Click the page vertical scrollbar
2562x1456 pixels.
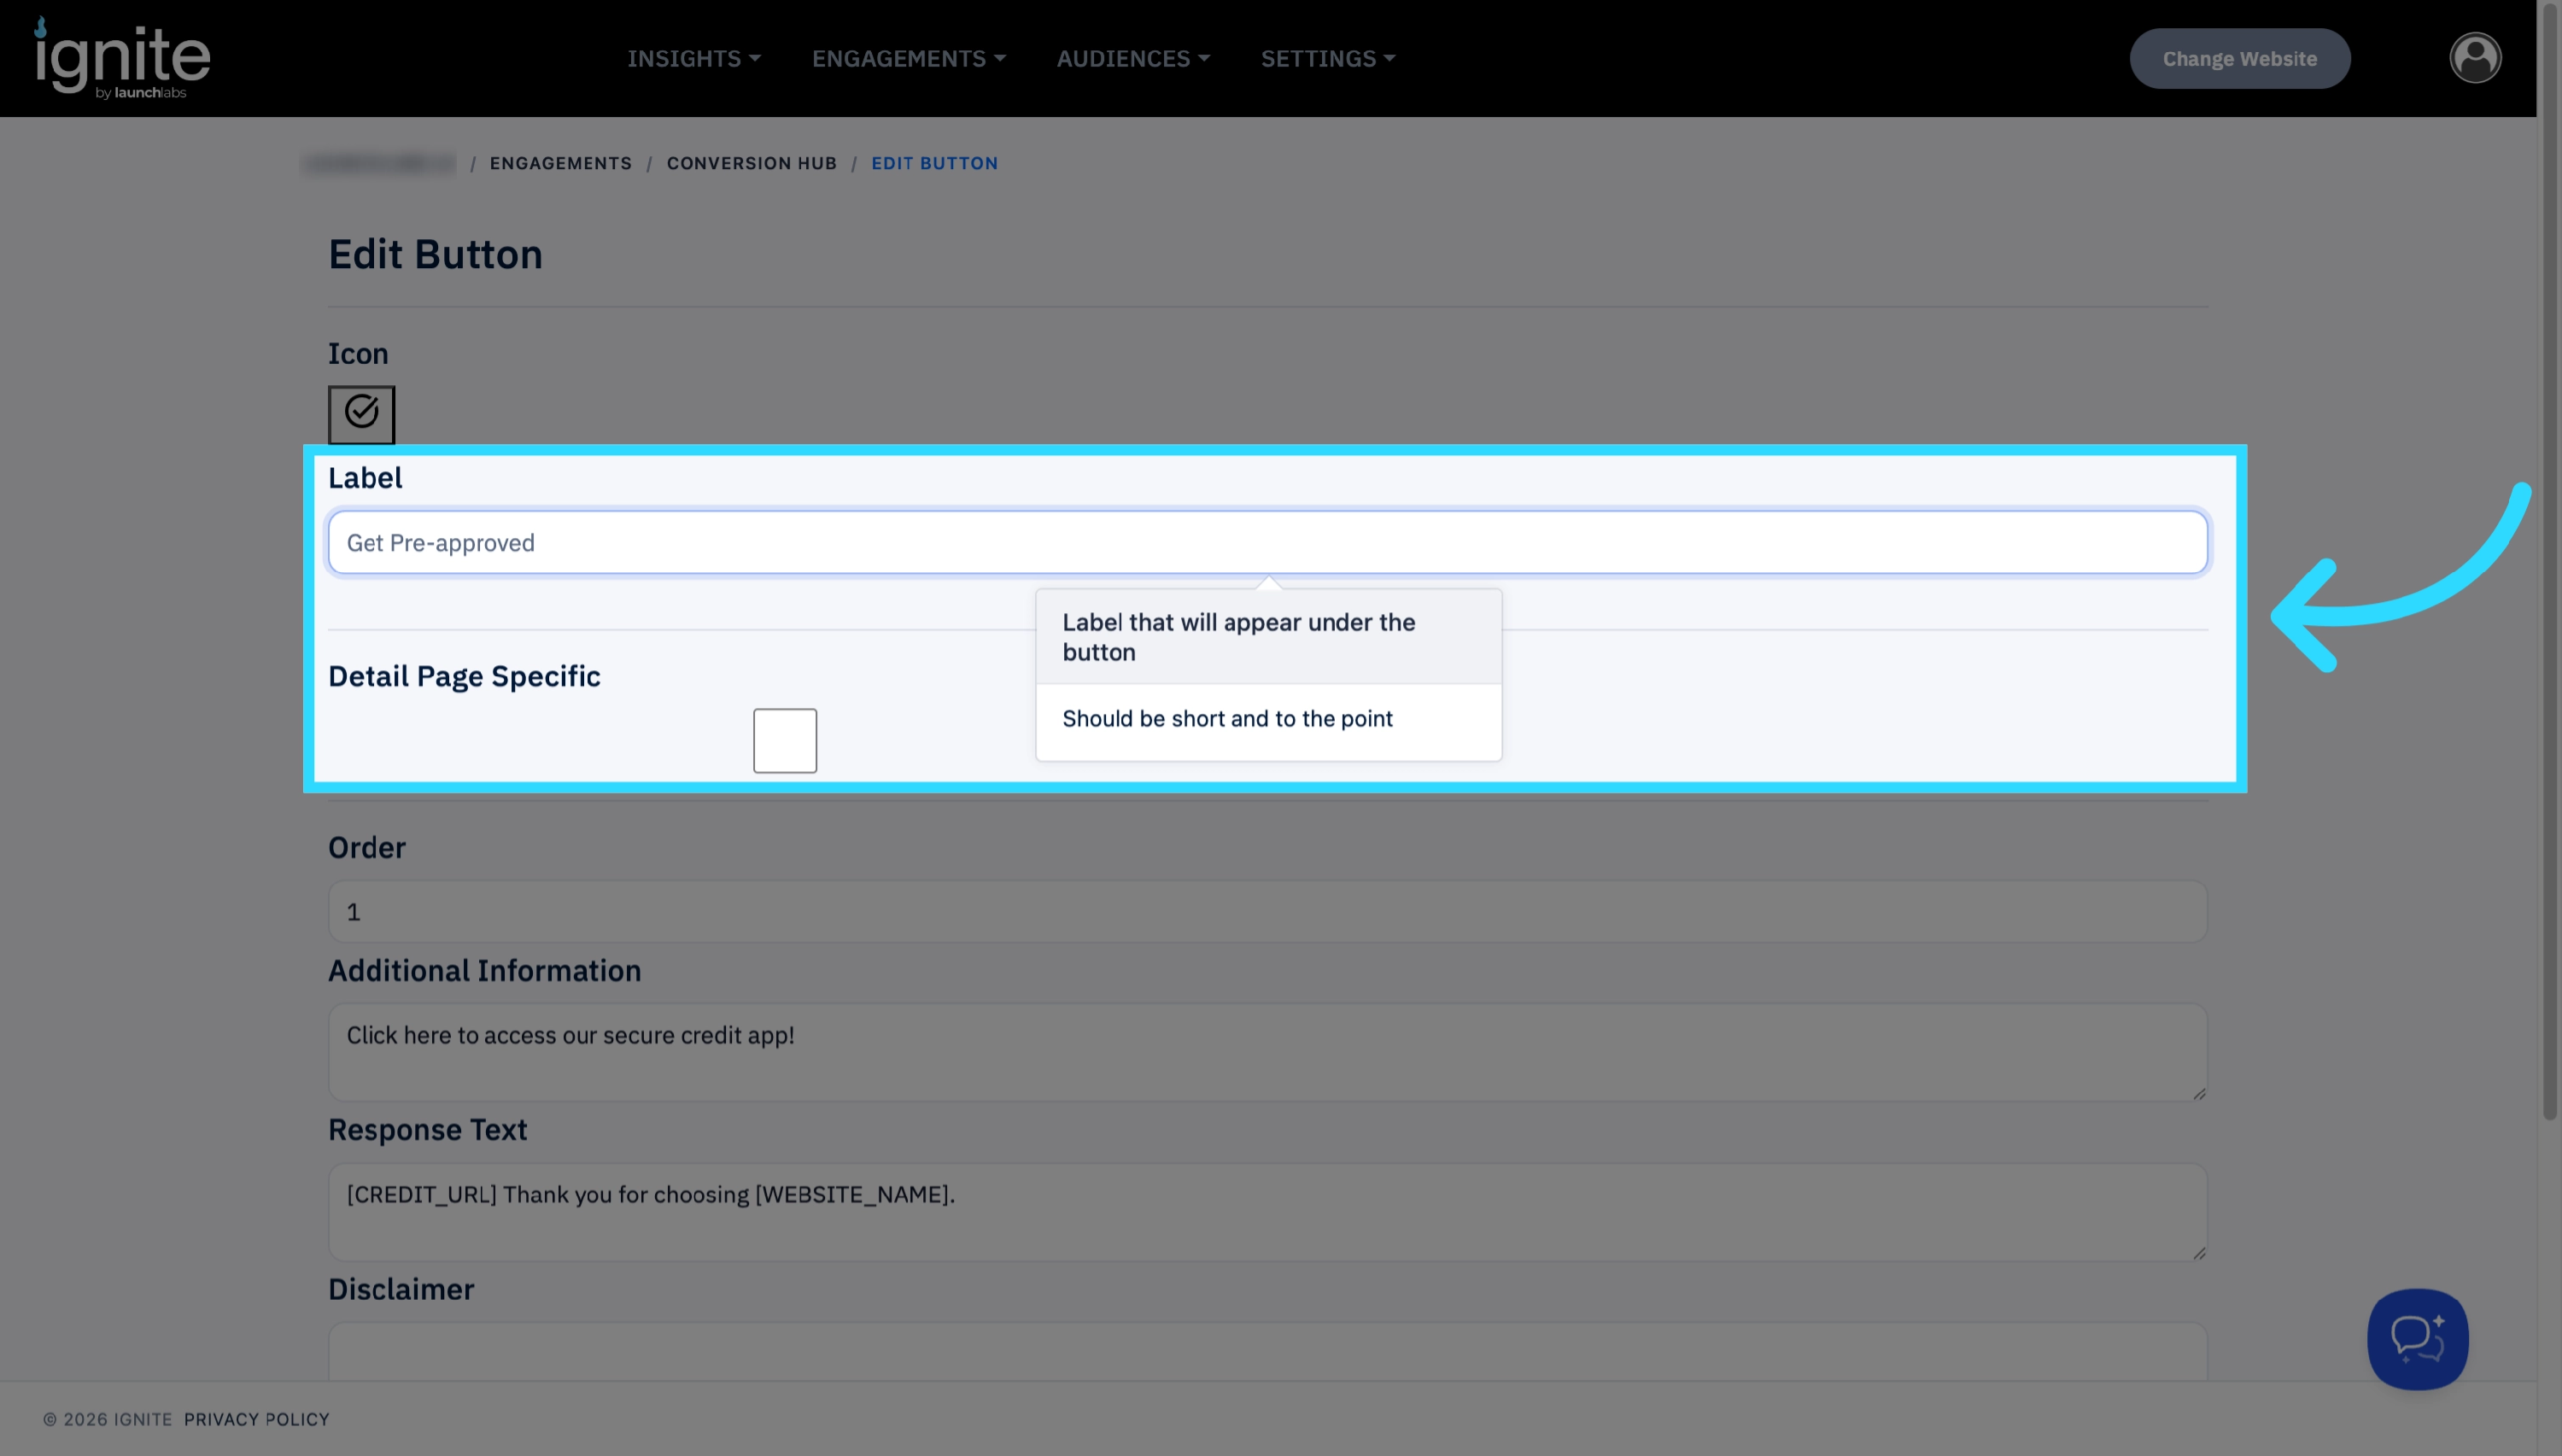(x=2549, y=560)
